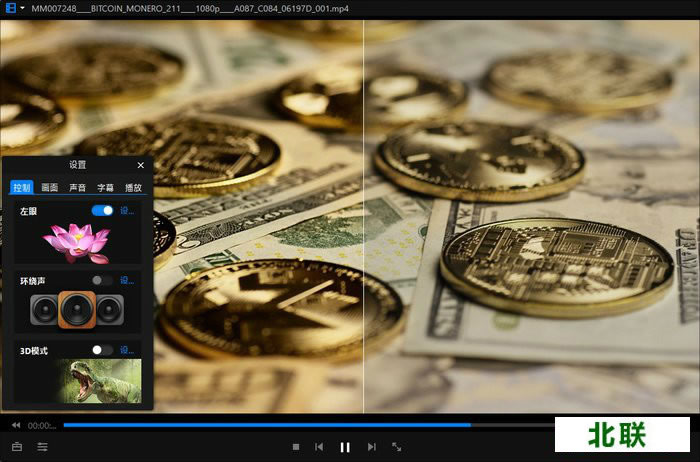Enable the 3D模式 toggle switch
The height and width of the screenshot is (462, 700).
(102, 350)
